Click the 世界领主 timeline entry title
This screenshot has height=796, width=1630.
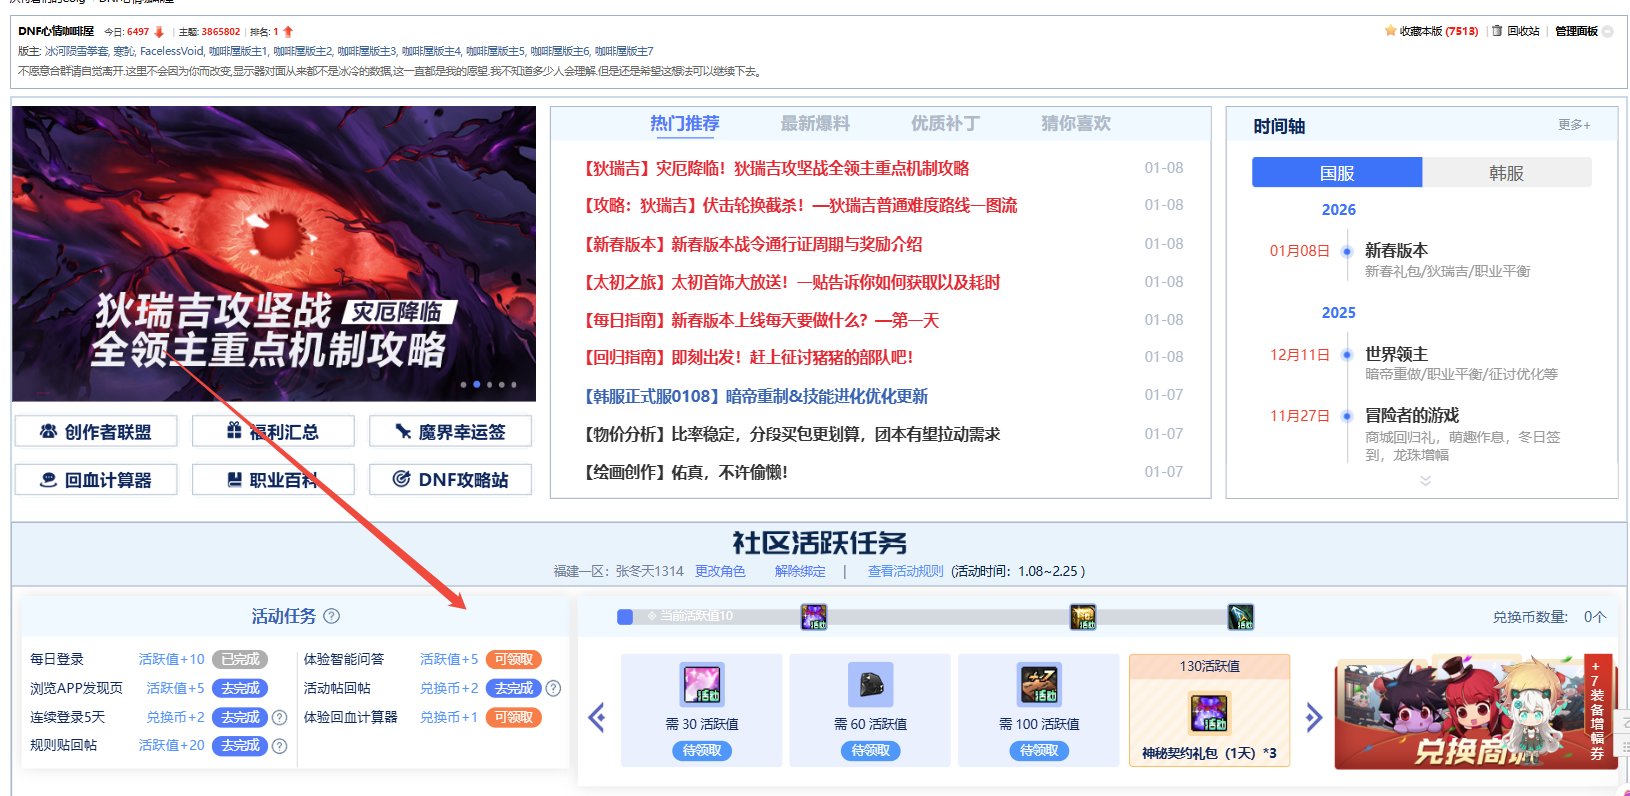tap(1396, 354)
